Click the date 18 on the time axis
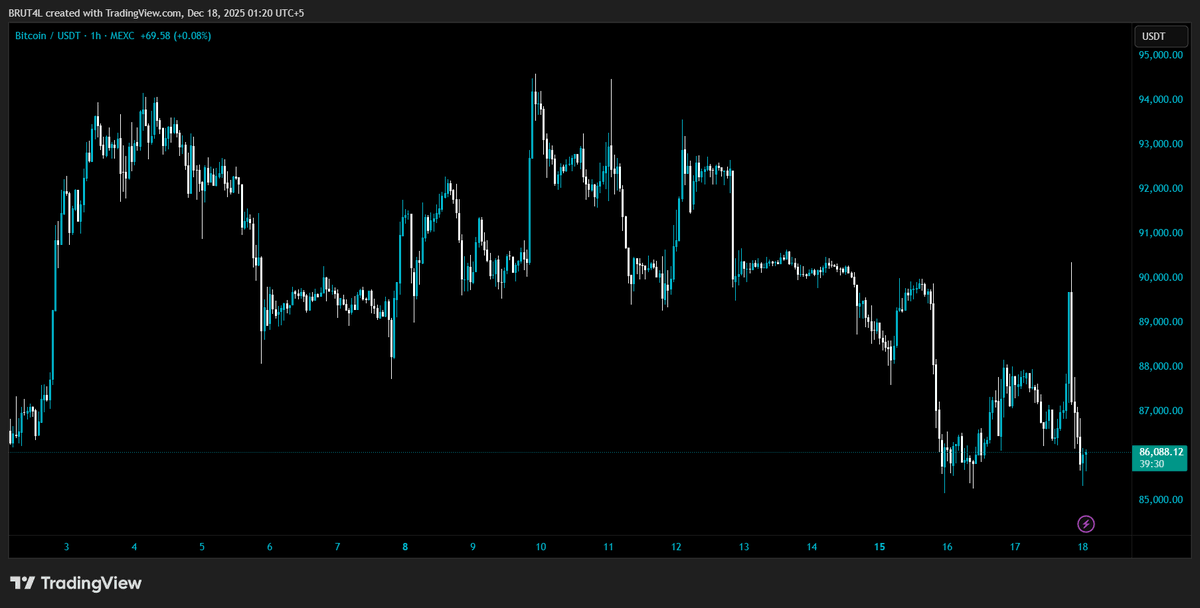Viewport: 1200px width, 608px height. click(x=1083, y=547)
